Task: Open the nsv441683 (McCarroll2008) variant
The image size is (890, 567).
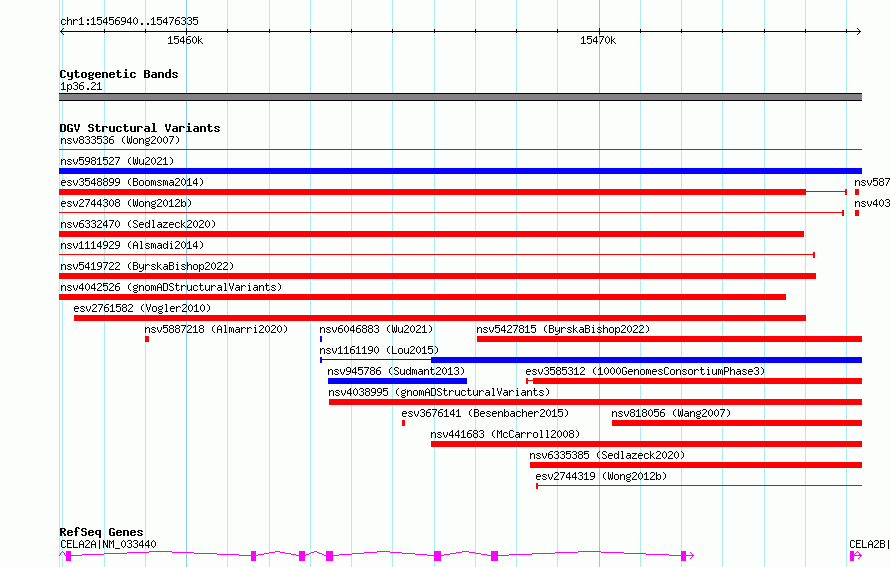Action: [505, 434]
